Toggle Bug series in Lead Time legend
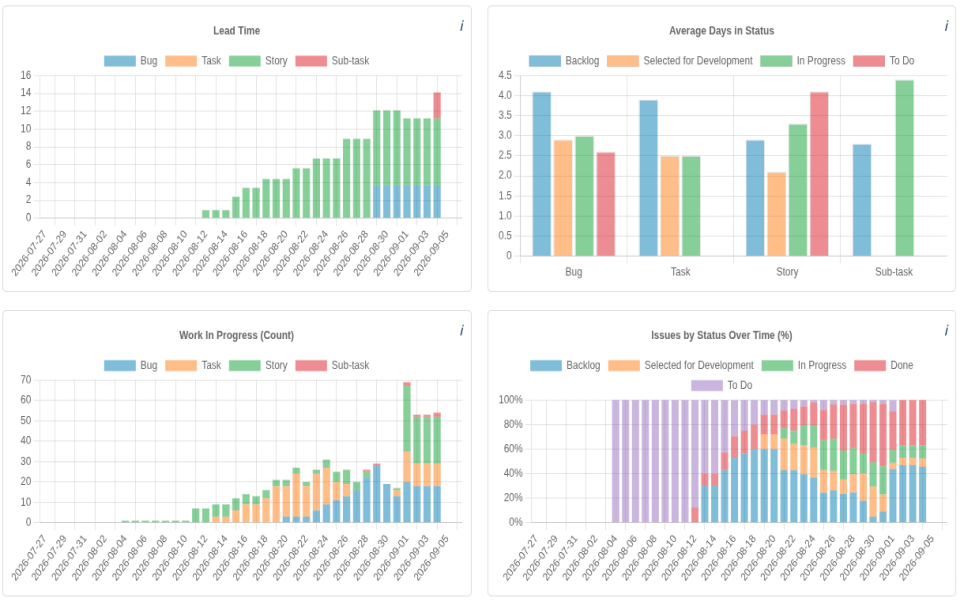The image size is (960, 600). coord(130,61)
